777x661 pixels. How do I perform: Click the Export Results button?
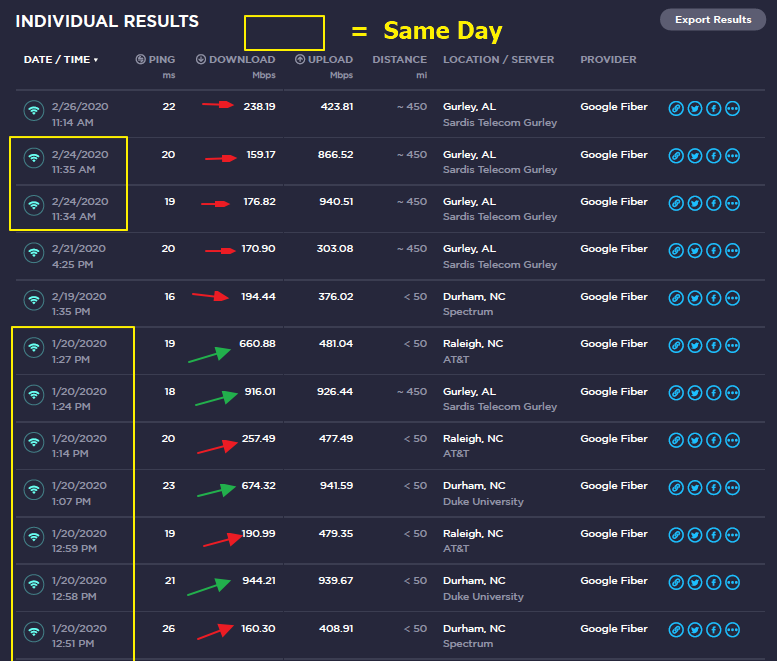tap(713, 20)
